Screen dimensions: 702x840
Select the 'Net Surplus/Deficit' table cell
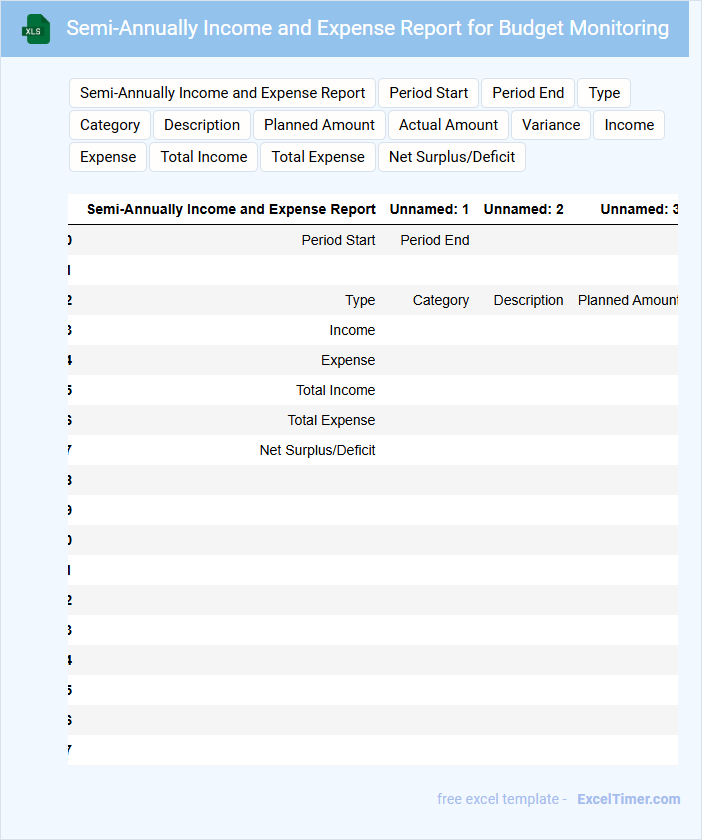(x=317, y=451)
